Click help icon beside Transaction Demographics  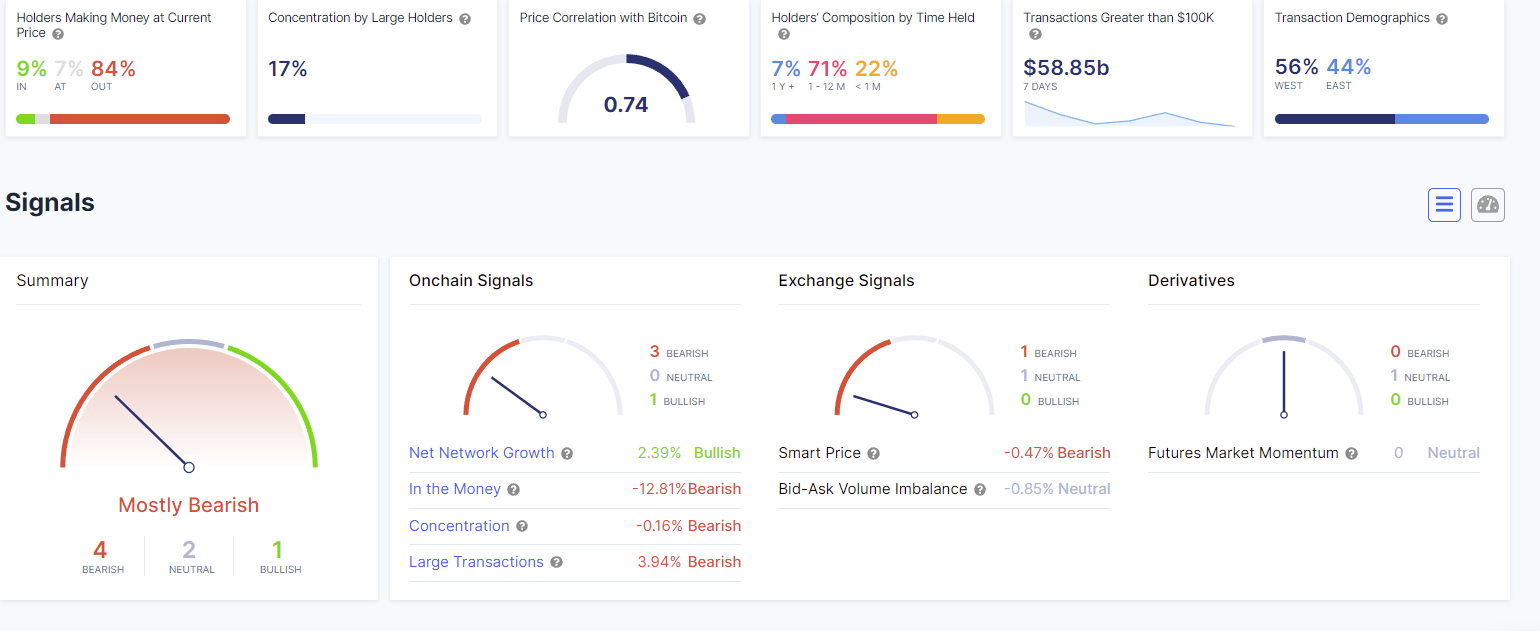(1441, 19)
